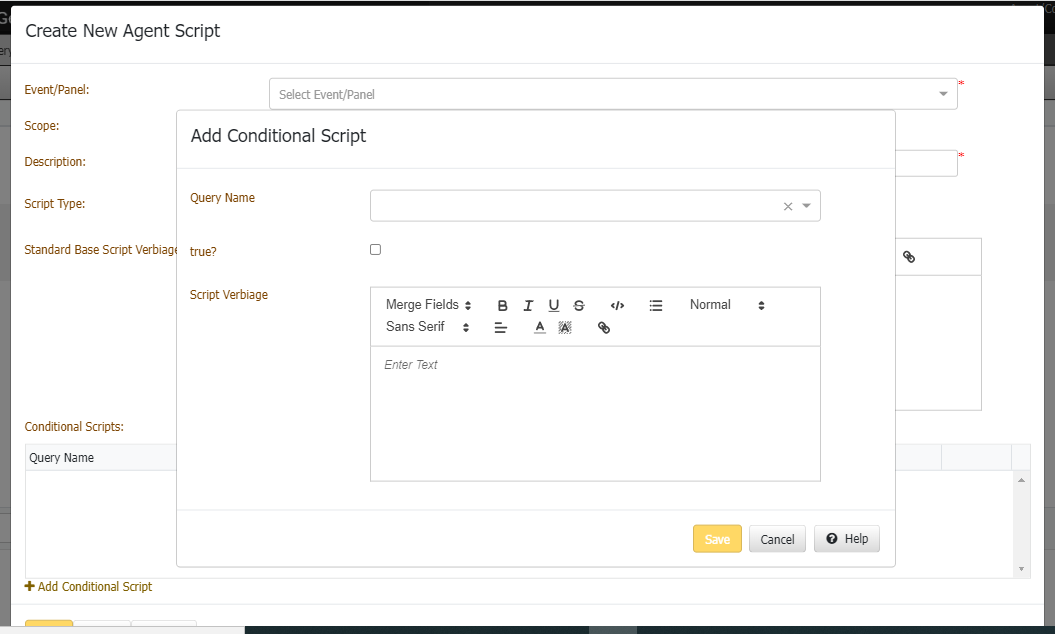Image resolution: width=1055 pixels, height=634 pixels.
Task: Expand the Merge Fields dropdown
Action: [x=428, y=305]
